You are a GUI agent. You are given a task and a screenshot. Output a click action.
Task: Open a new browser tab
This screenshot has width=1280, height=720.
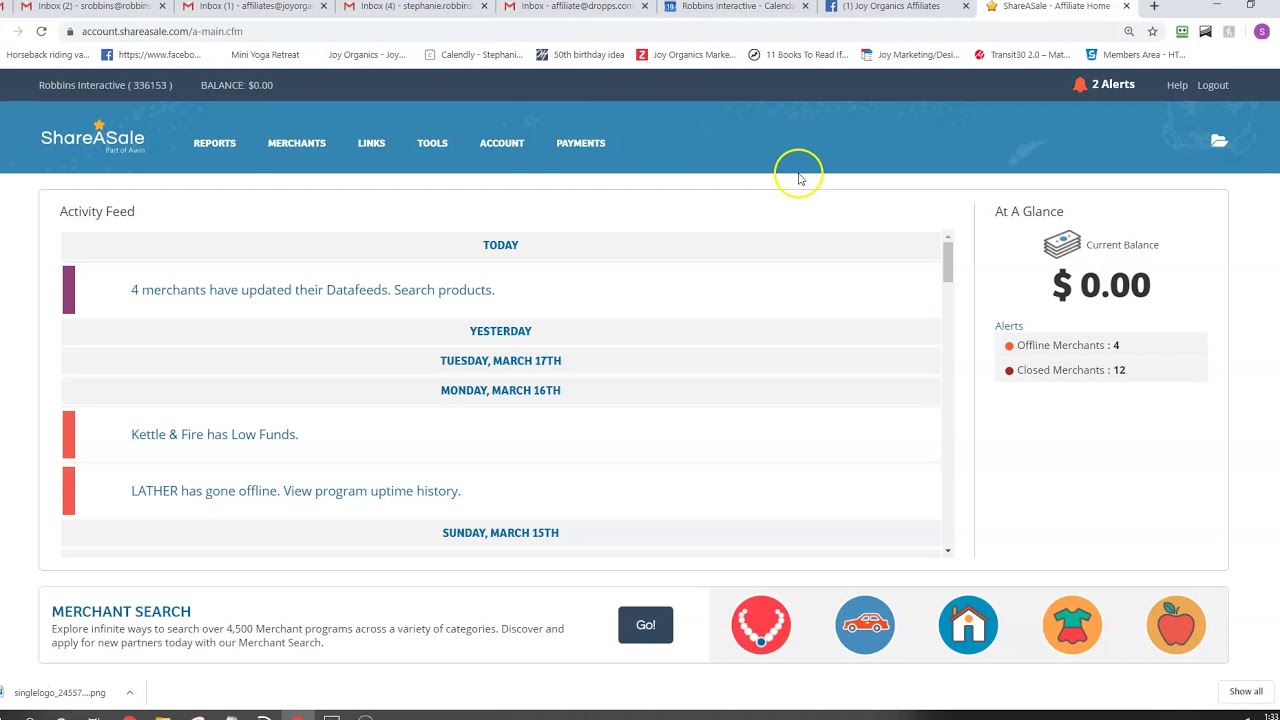(1154, 6)
